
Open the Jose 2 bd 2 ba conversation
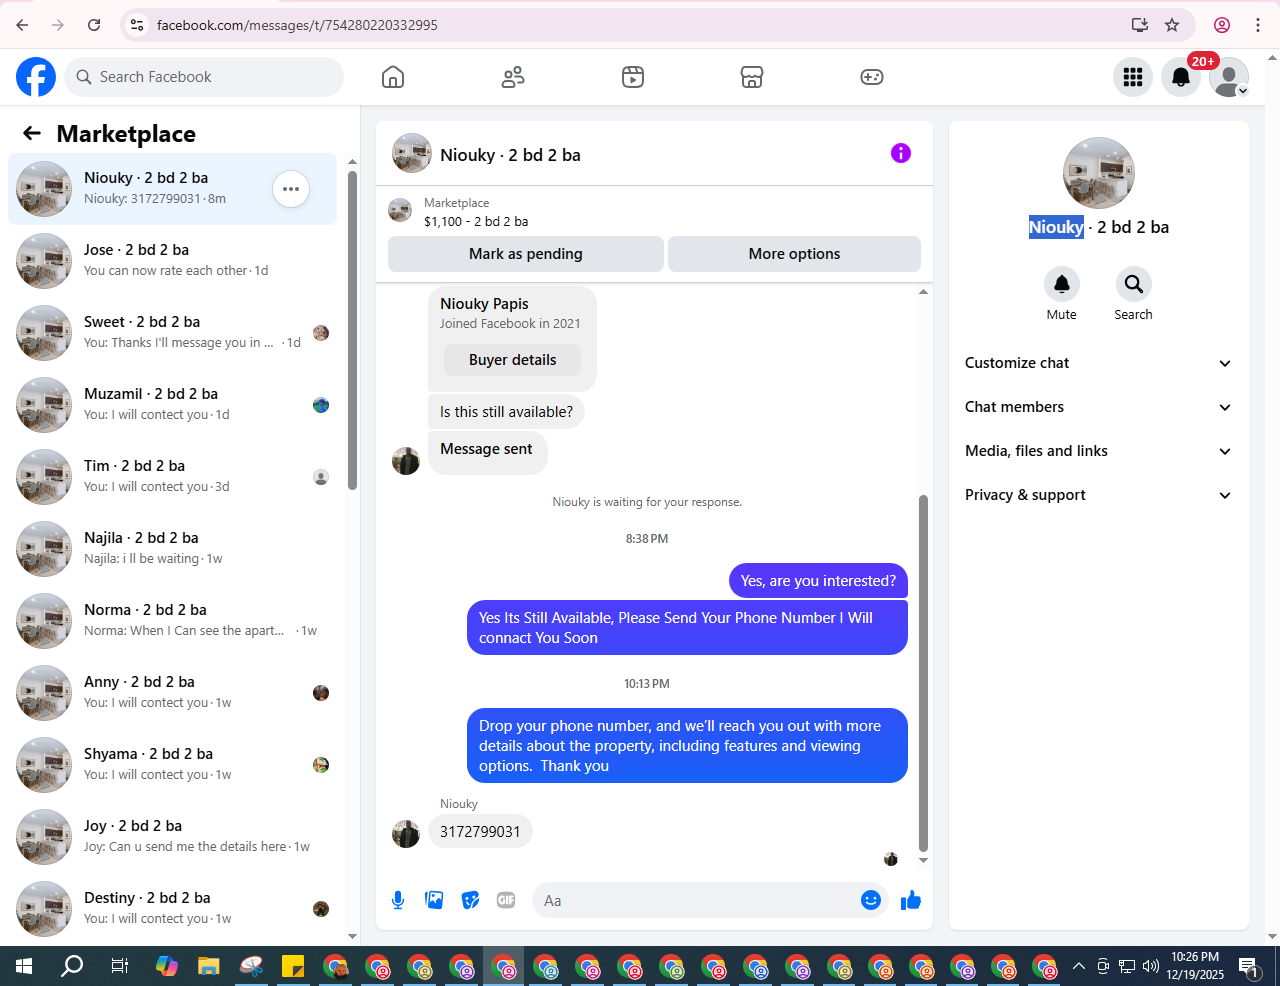point(172,261)
